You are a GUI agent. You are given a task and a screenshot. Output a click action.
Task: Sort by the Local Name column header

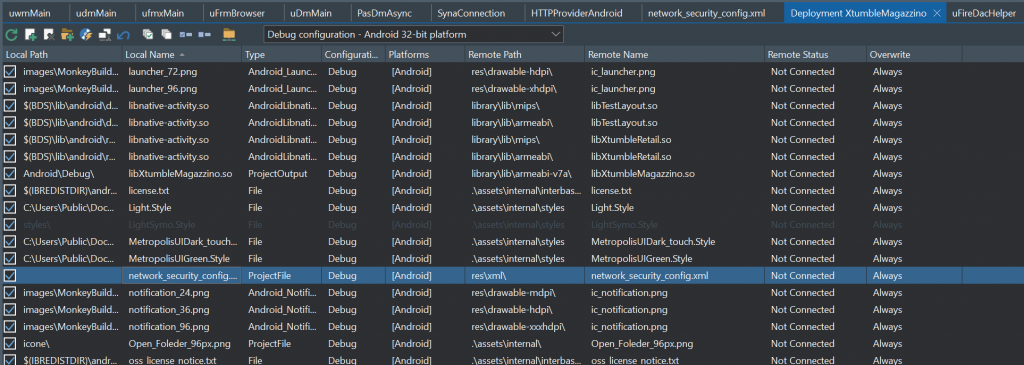tap(182, 55)
